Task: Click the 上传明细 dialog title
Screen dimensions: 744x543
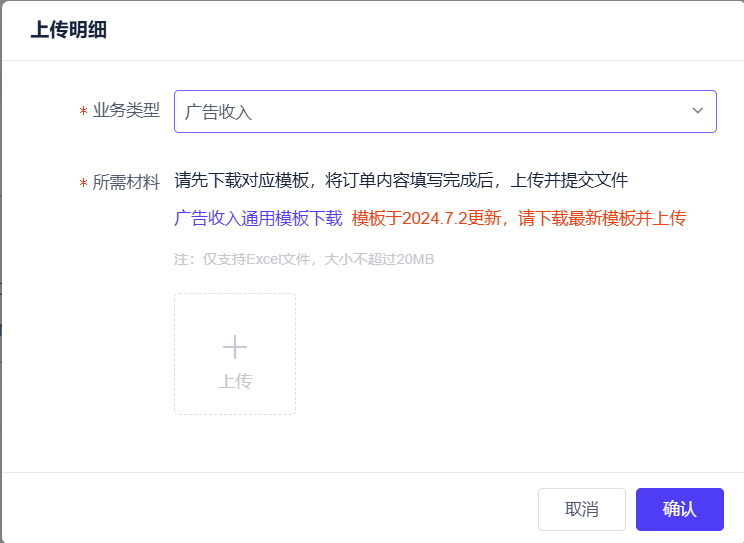Action: (68, 30)
